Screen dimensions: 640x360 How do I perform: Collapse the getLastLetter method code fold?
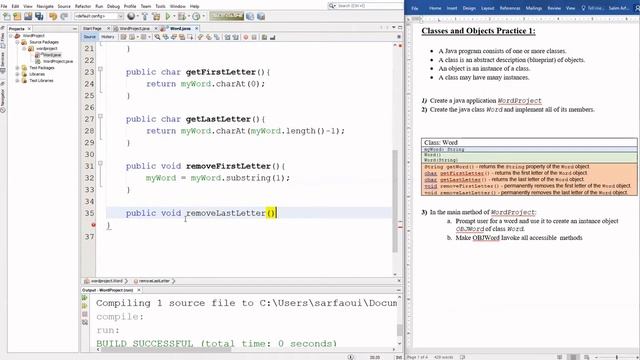[100, 116]
